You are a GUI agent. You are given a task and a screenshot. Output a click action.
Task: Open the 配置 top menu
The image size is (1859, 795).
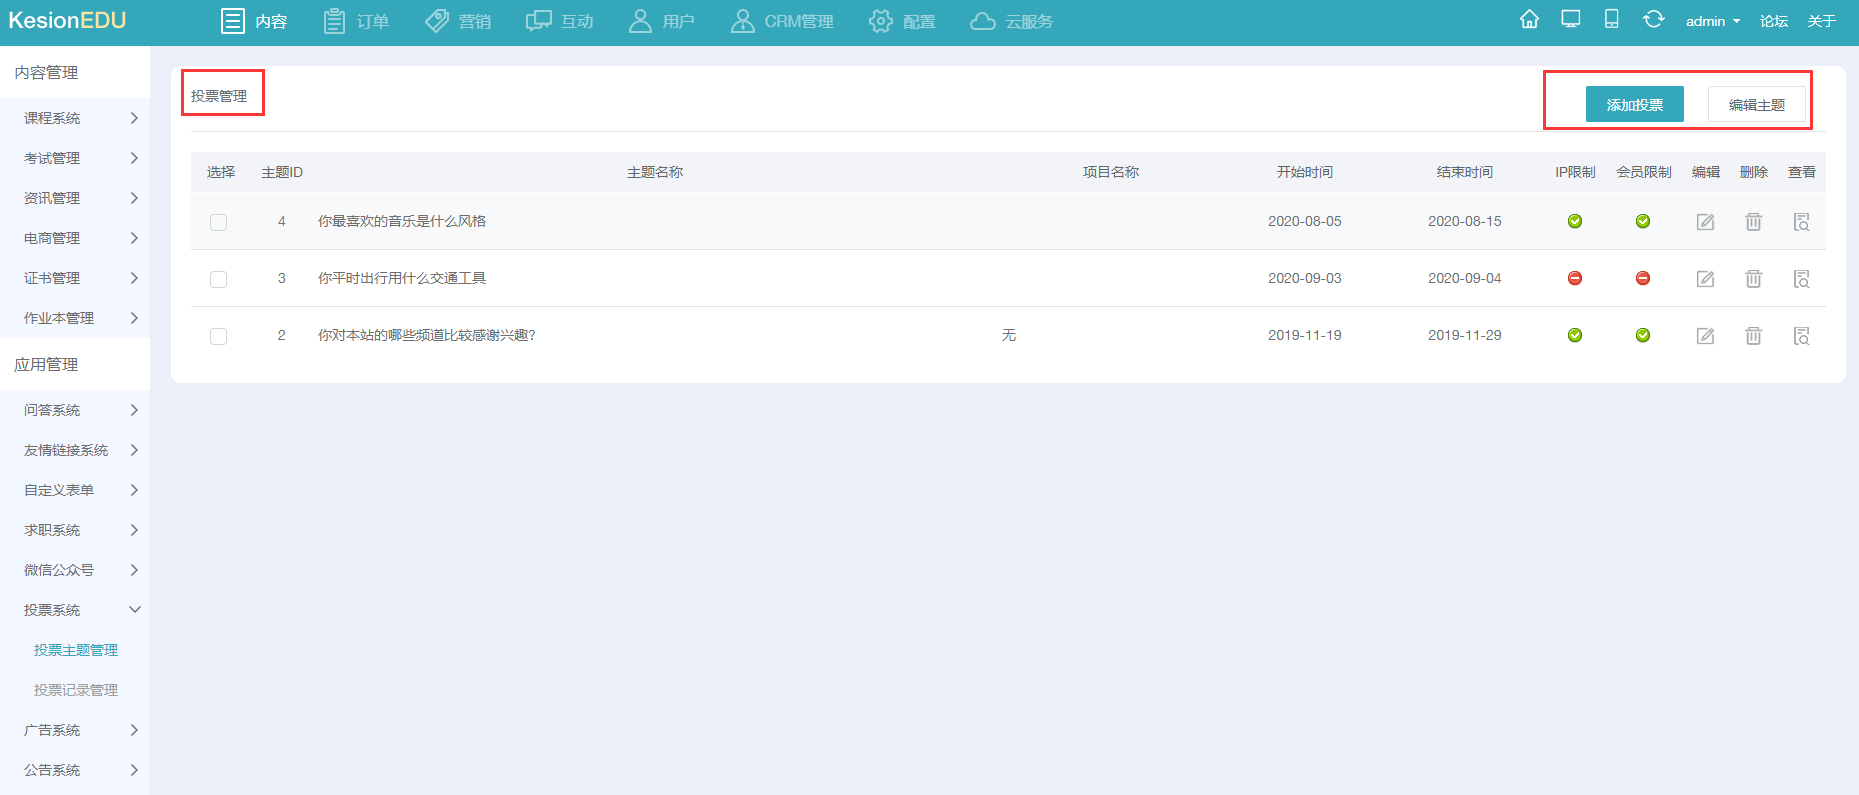click(x=902, y=21)
